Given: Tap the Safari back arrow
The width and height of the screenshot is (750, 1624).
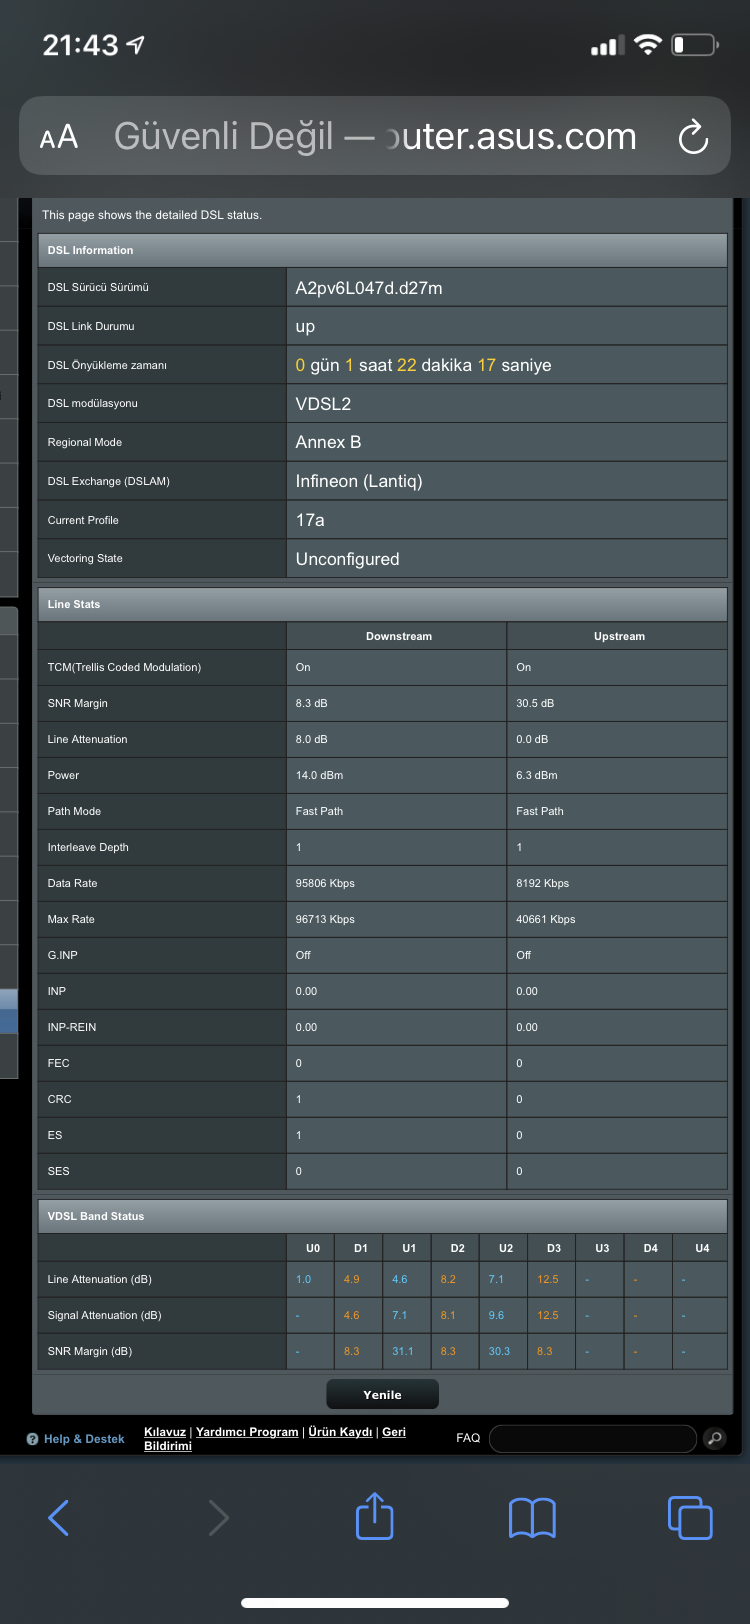Looking at the screenshot, I should tap(59, 1517).
